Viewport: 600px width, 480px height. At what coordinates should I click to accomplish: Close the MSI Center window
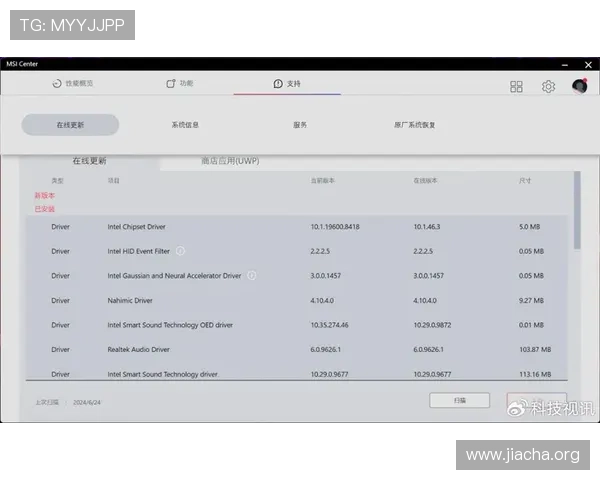589,65
